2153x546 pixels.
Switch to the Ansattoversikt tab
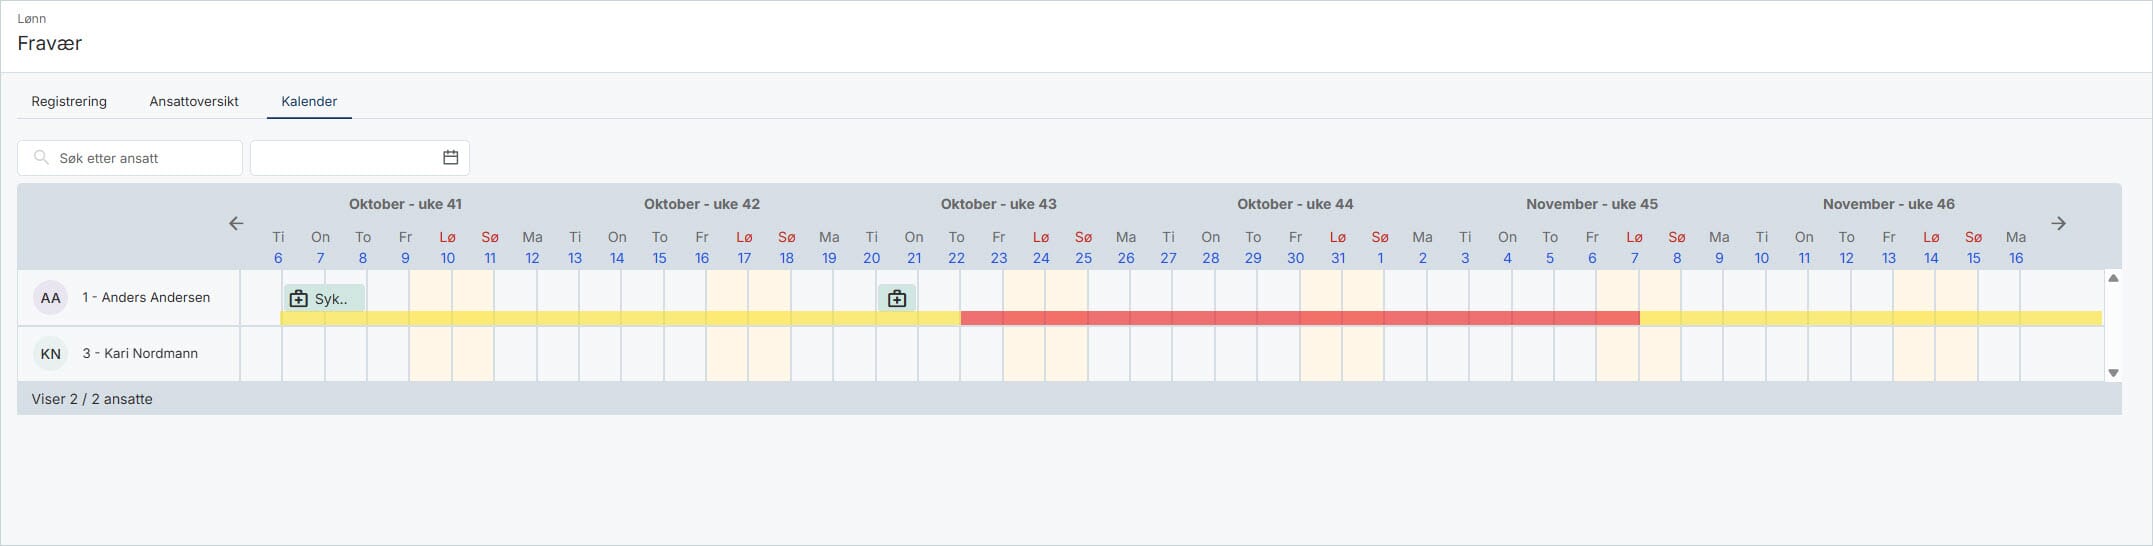(x=194, y=101)
